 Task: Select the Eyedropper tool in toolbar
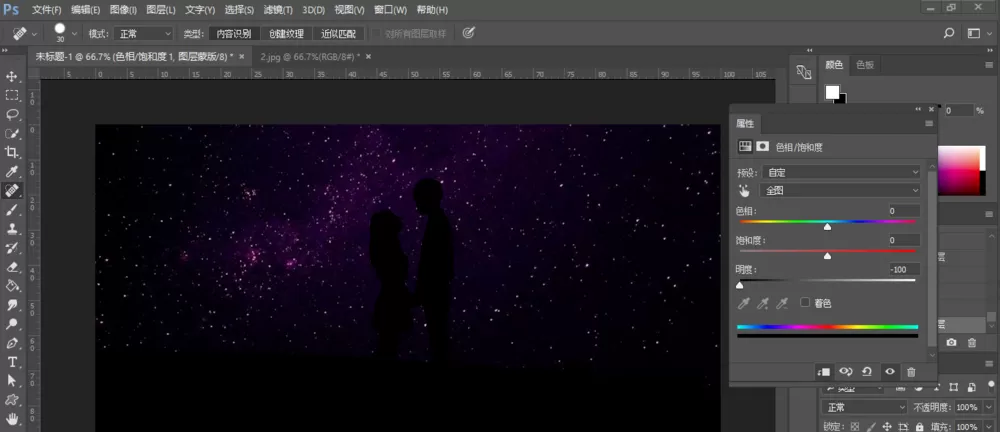click(11, 172)
